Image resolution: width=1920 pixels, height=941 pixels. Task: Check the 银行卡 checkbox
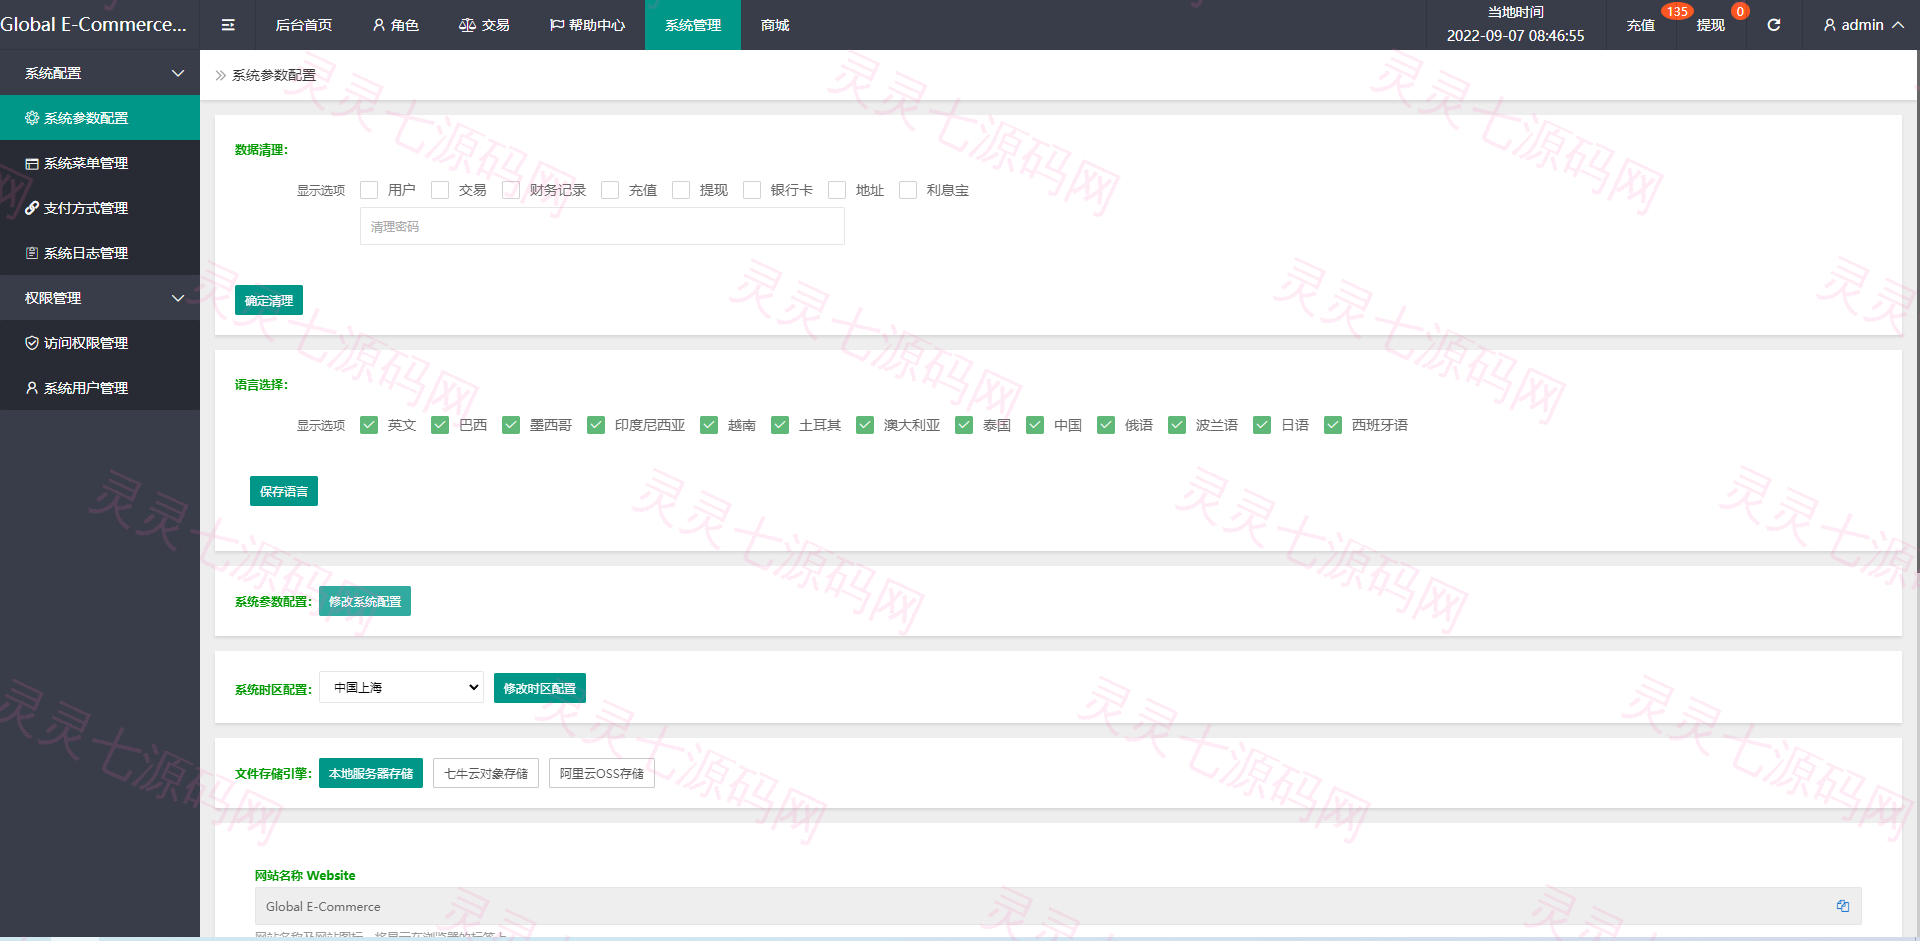point(752,190)
